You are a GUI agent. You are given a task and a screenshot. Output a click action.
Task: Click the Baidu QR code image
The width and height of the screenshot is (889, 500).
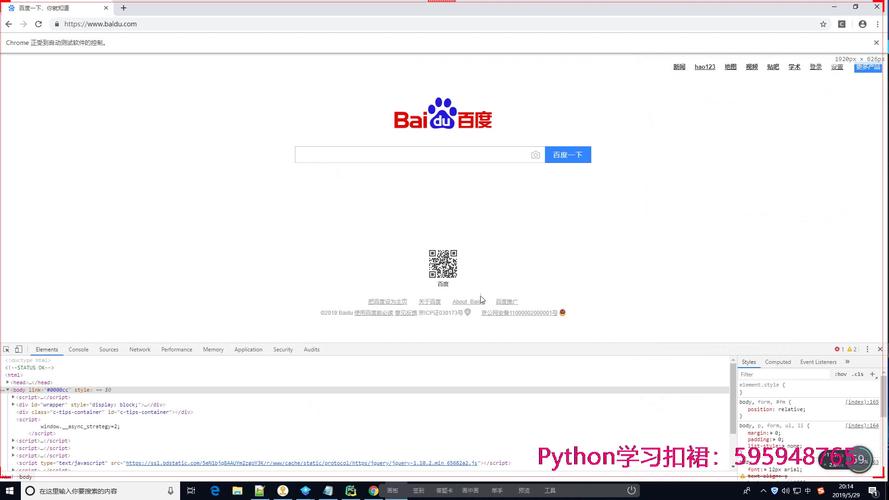[443, 264]
